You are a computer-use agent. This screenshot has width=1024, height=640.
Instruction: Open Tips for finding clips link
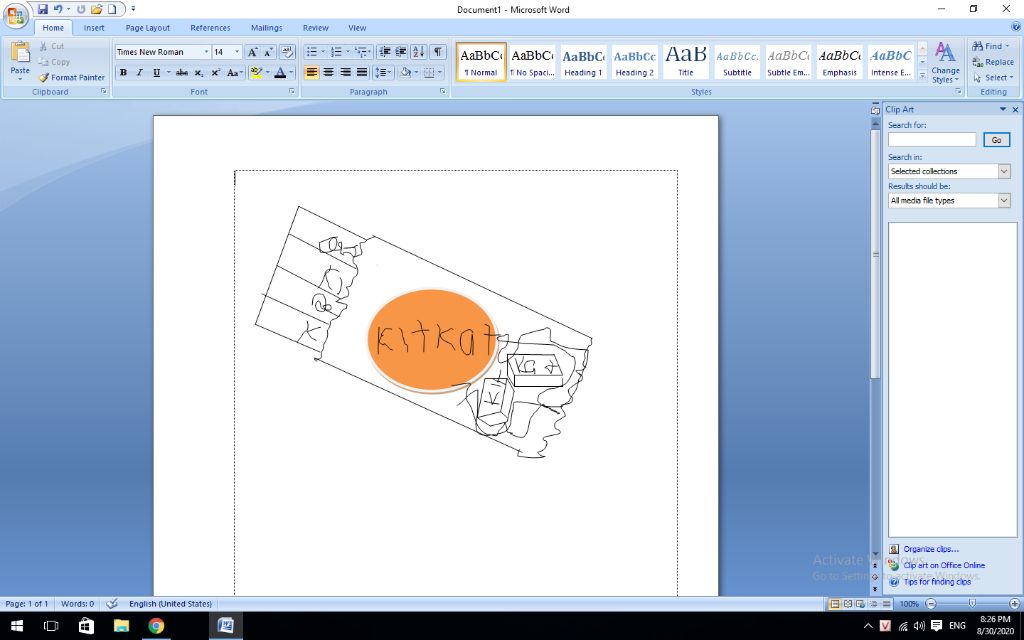pyautogui.click(x=936, y=582)
